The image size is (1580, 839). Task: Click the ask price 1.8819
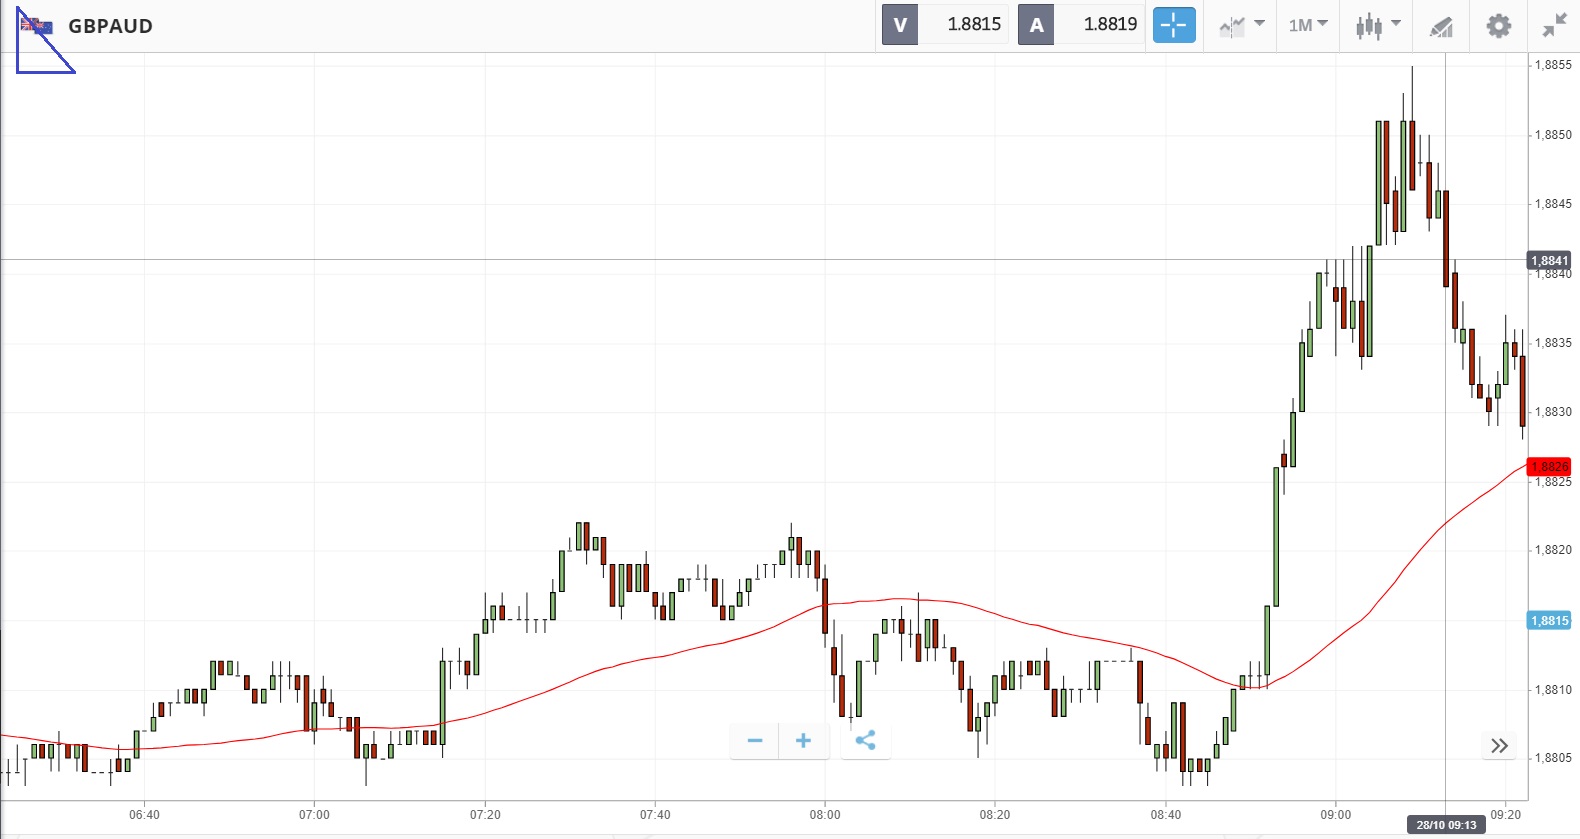[1109, 25]
